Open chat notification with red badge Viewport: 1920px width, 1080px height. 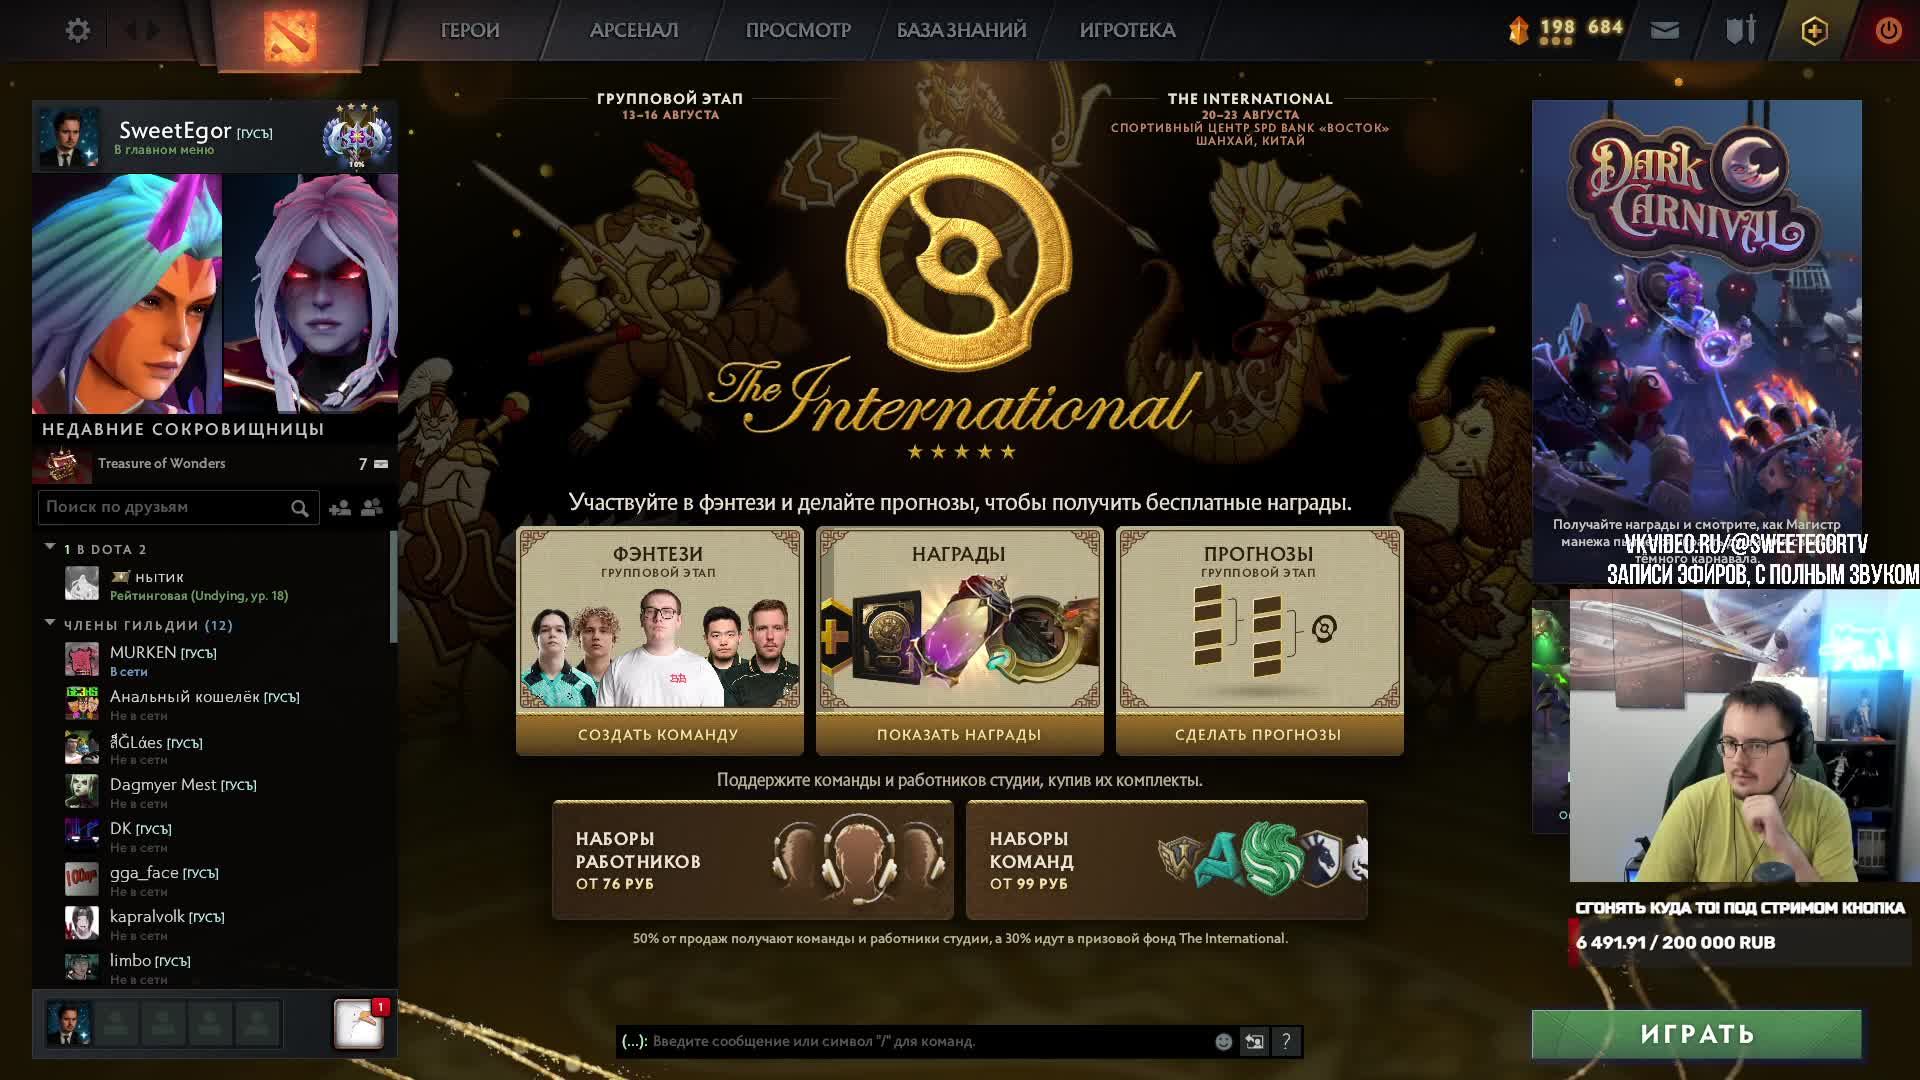point(359,1023)
